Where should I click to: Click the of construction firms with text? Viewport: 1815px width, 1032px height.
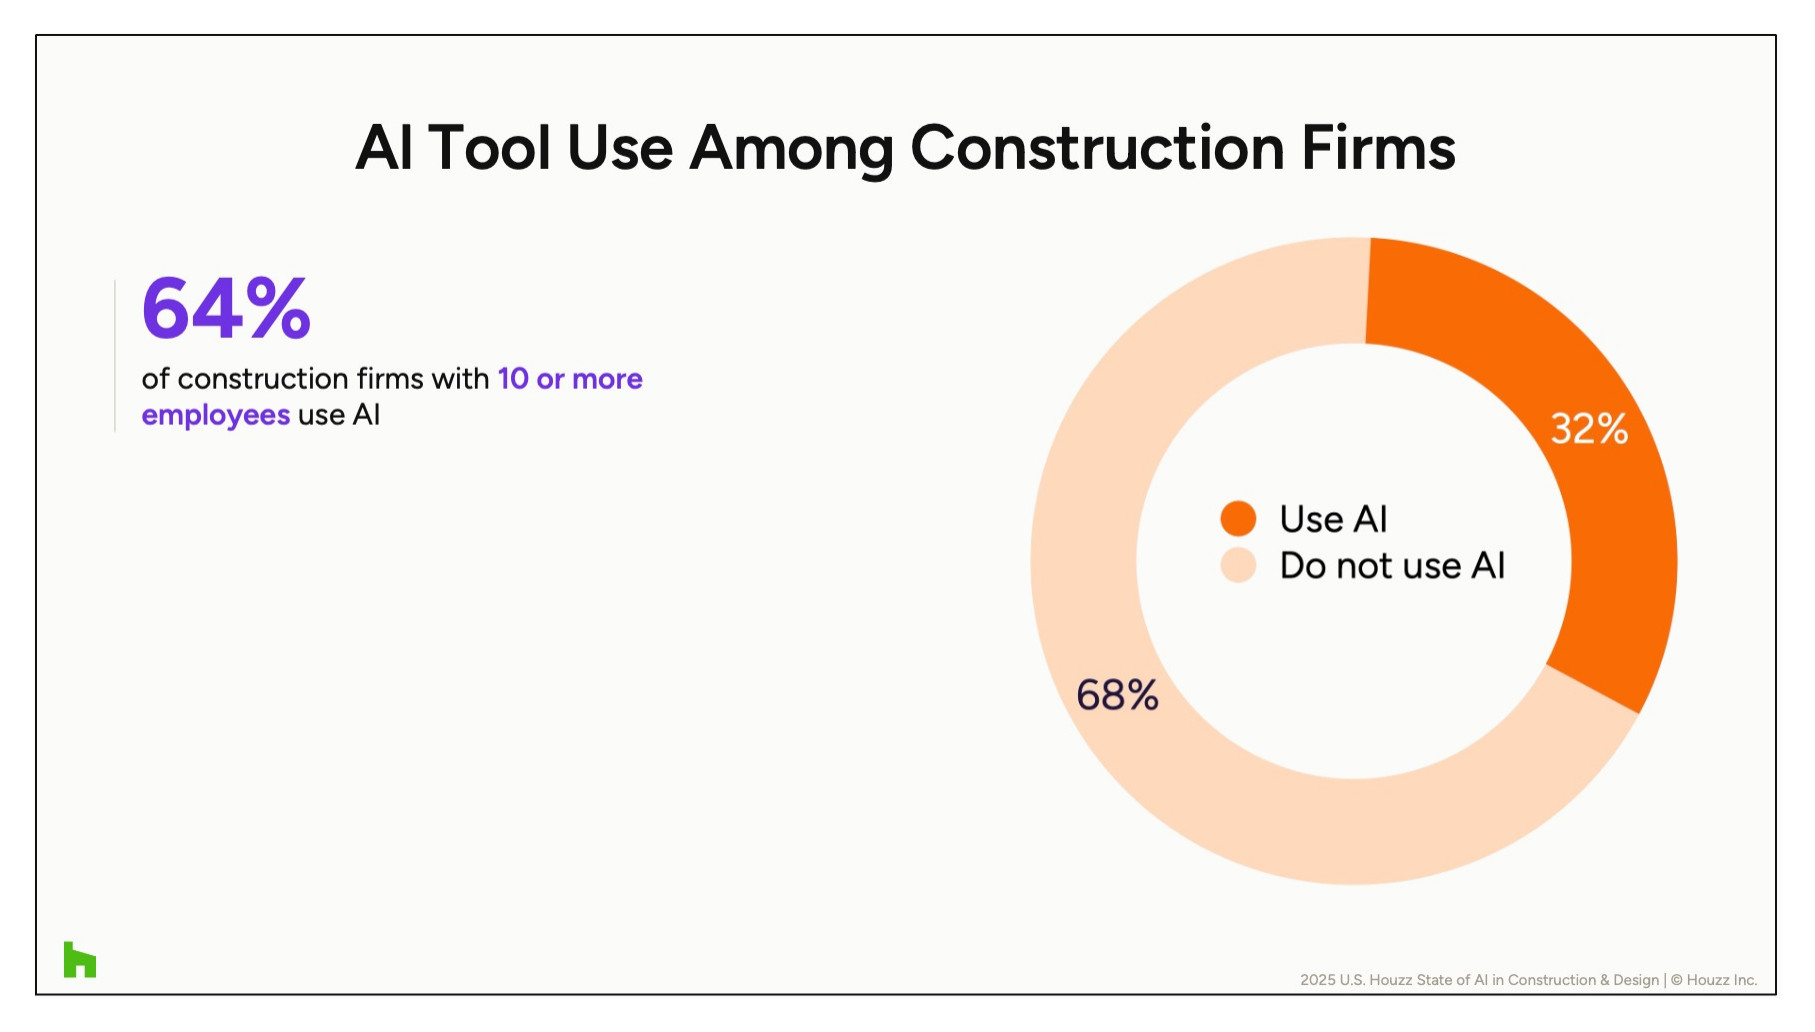click(315, 379)
